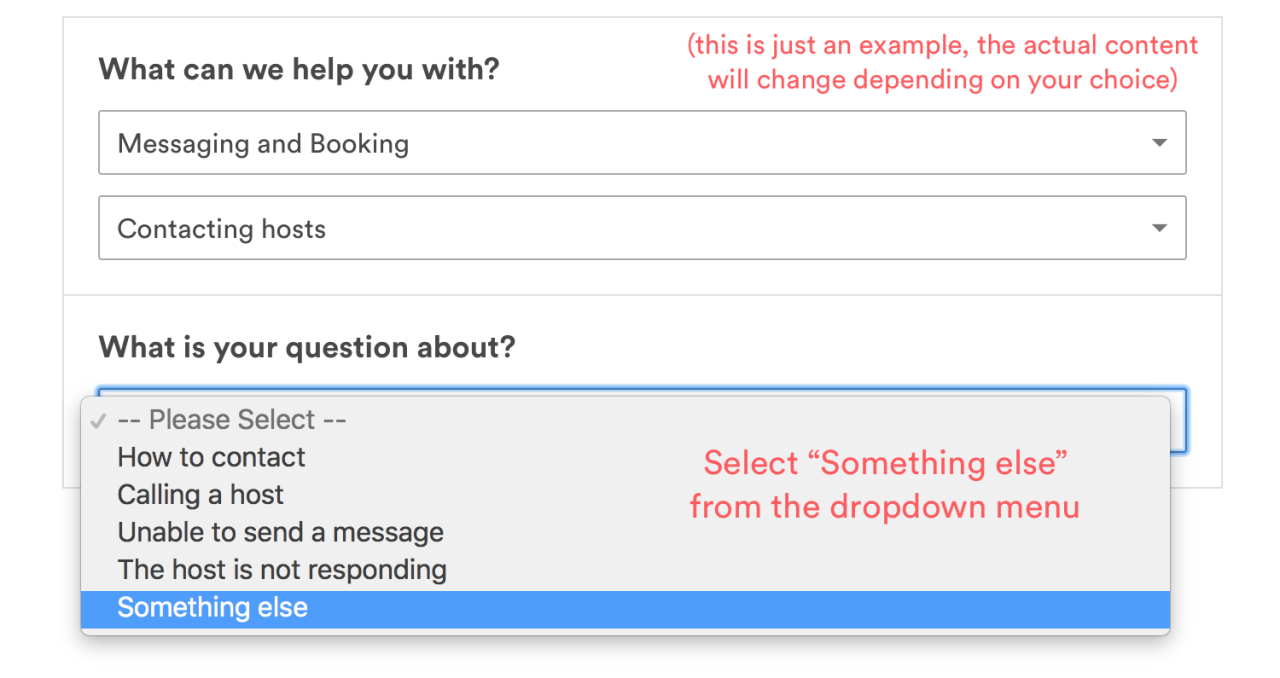Image resolution: width=1280 pixels, height=678 pixels.
Task: Click the What can we help you with heading
Action: (298, 70)
